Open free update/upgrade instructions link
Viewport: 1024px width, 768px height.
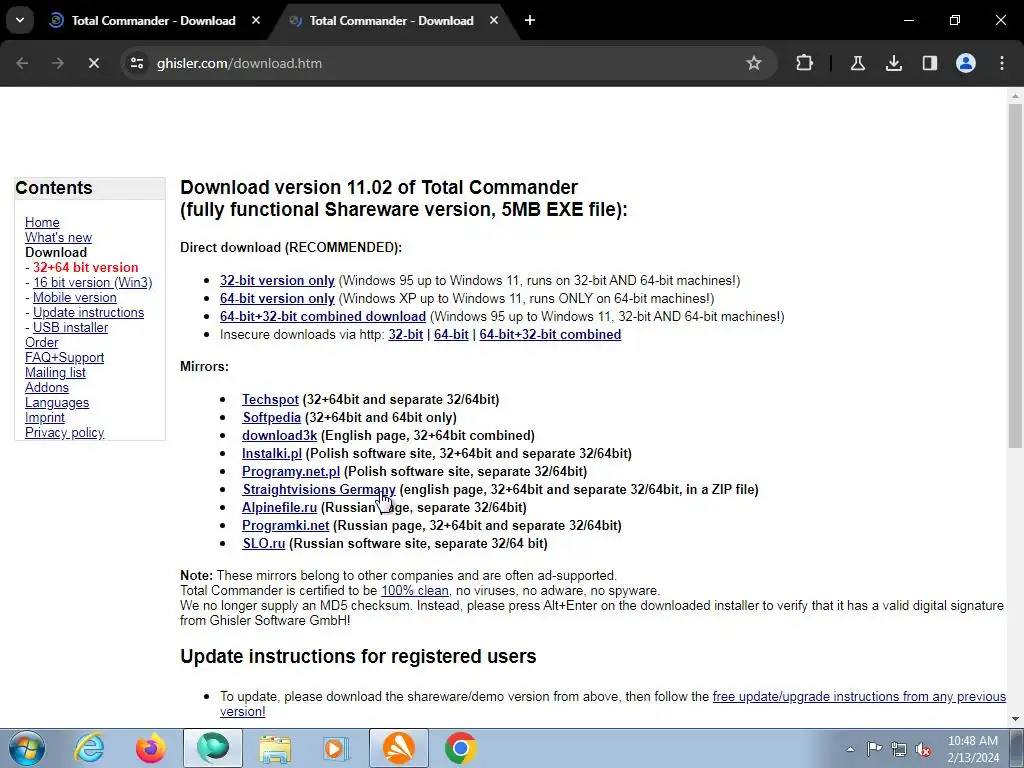click(x=859, y=696)
